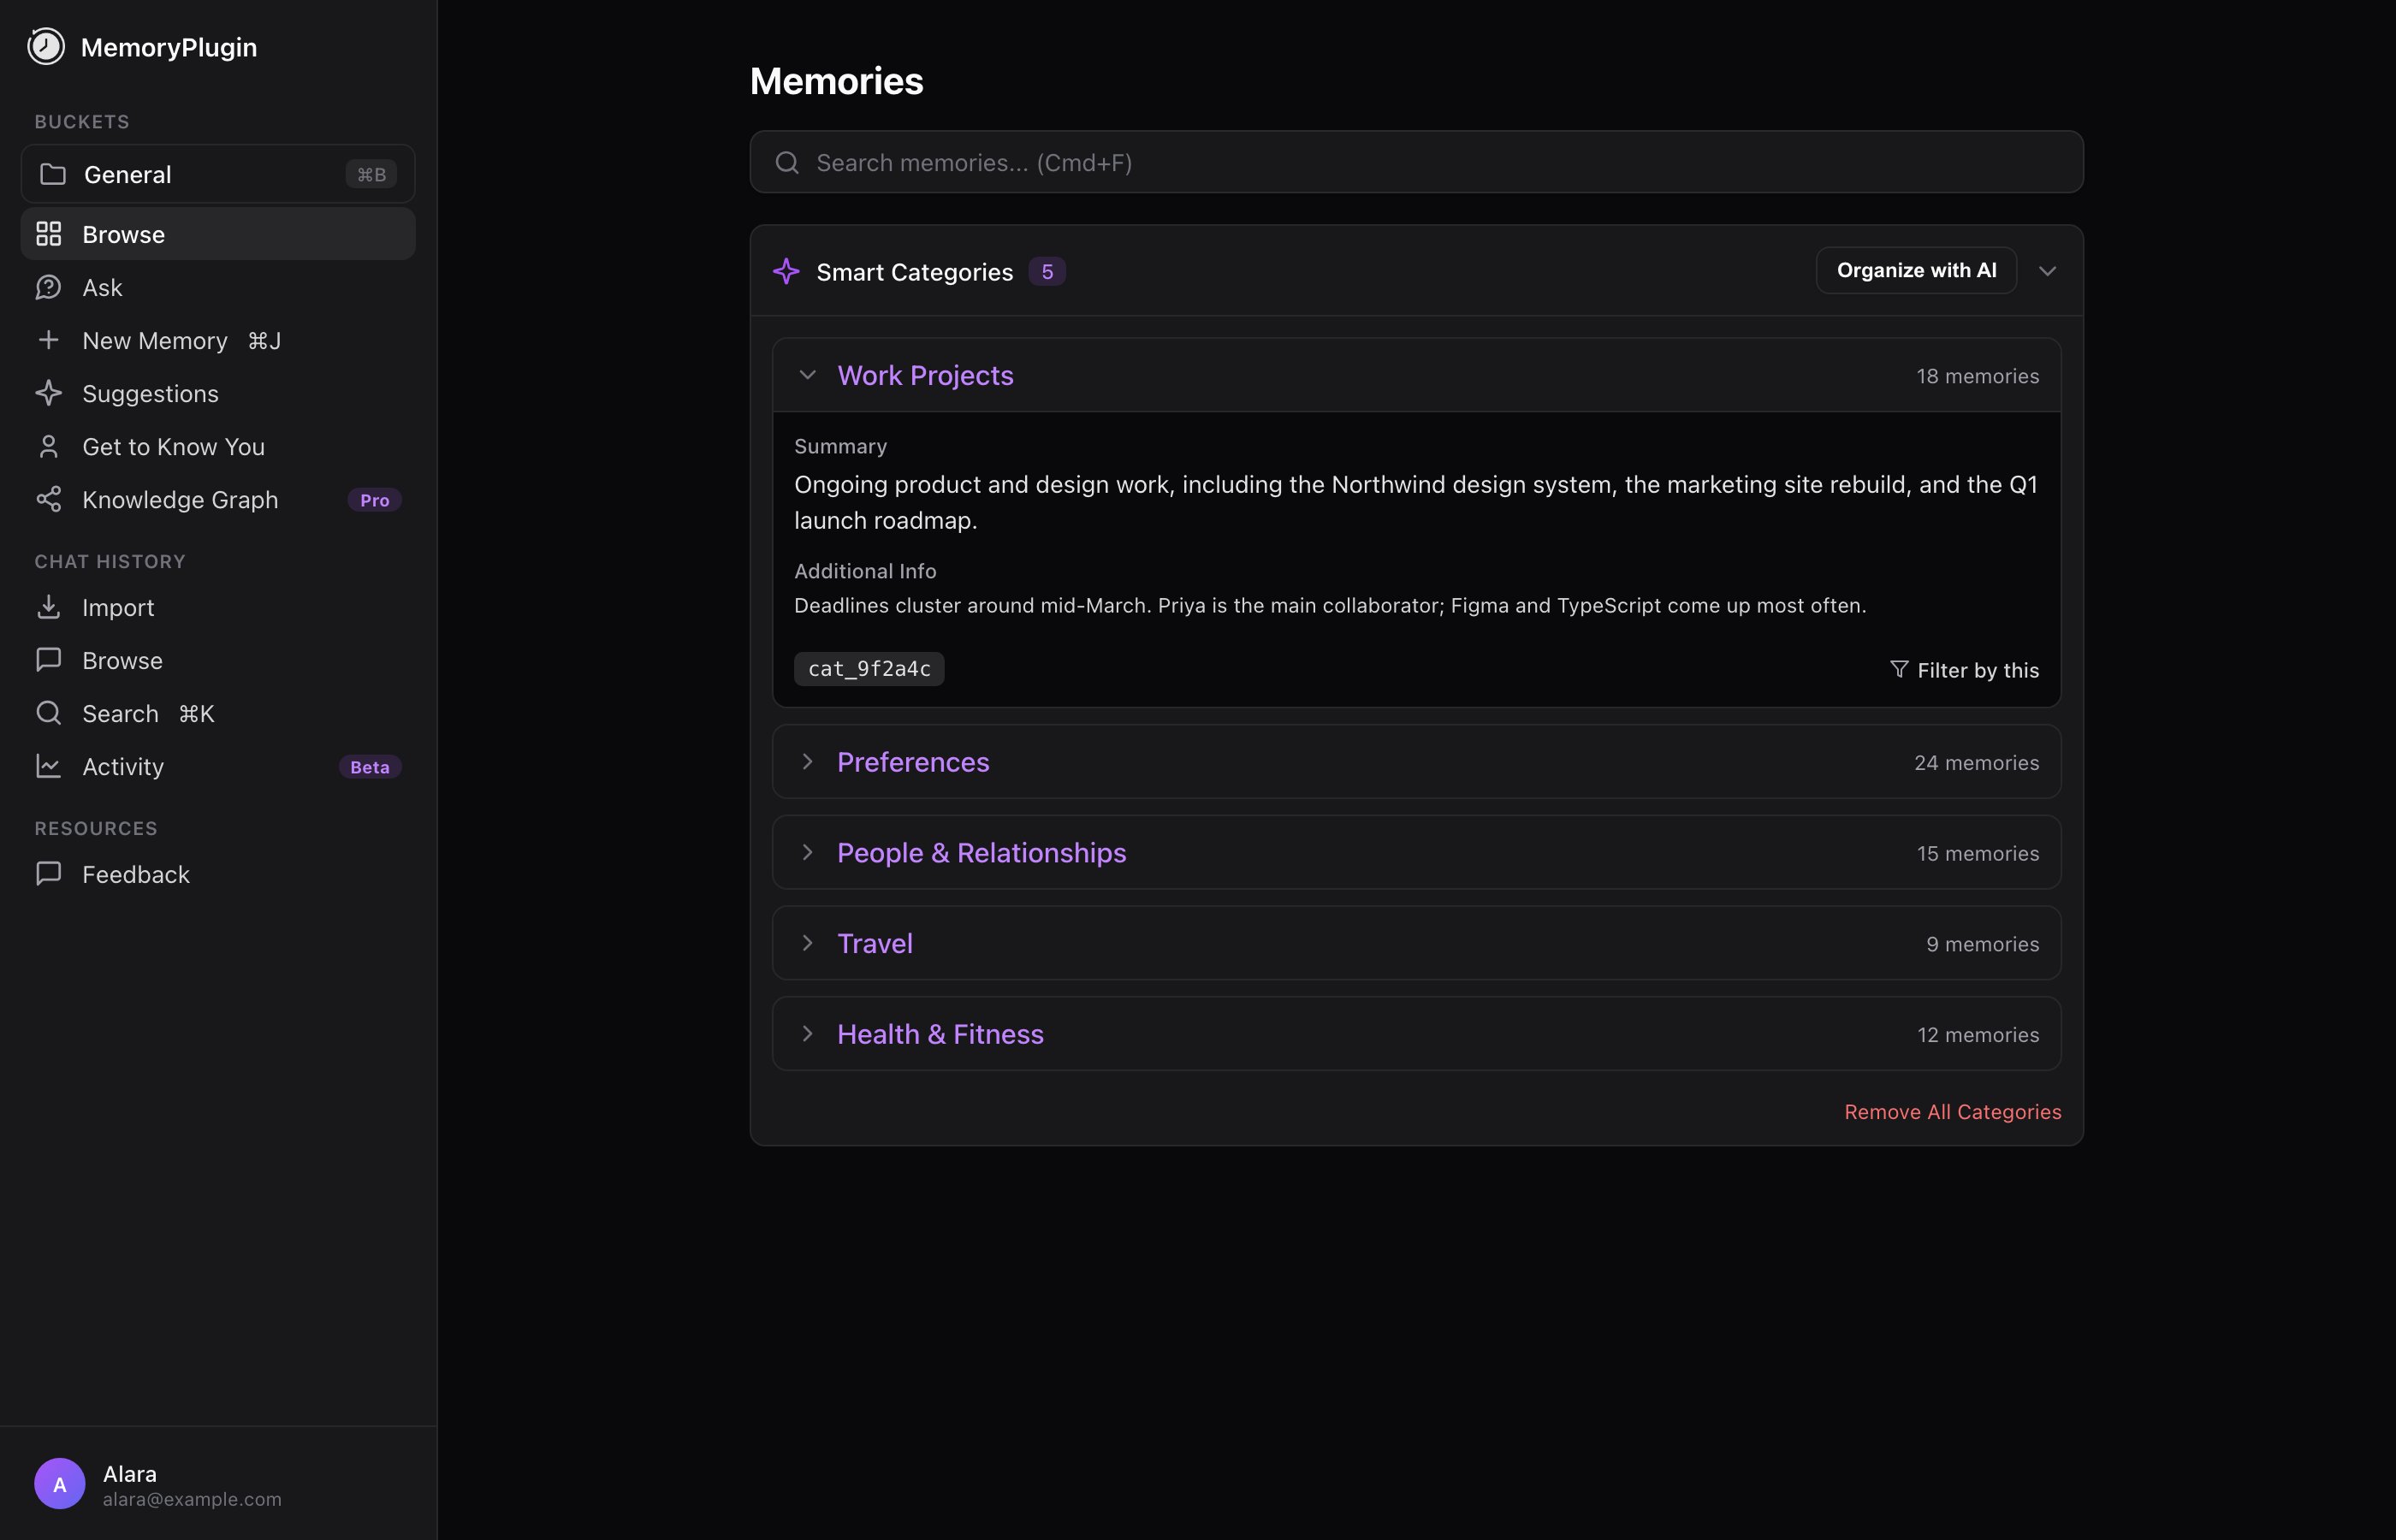2396x1540 pixels.
Task: Click the Health & Fitness title
Action: 940,1034
